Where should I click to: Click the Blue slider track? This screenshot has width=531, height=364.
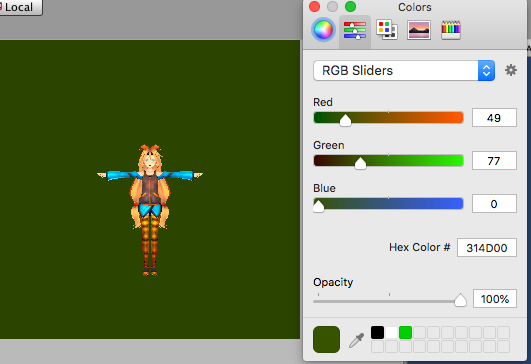pyautogui.click(x=388, y=204)
